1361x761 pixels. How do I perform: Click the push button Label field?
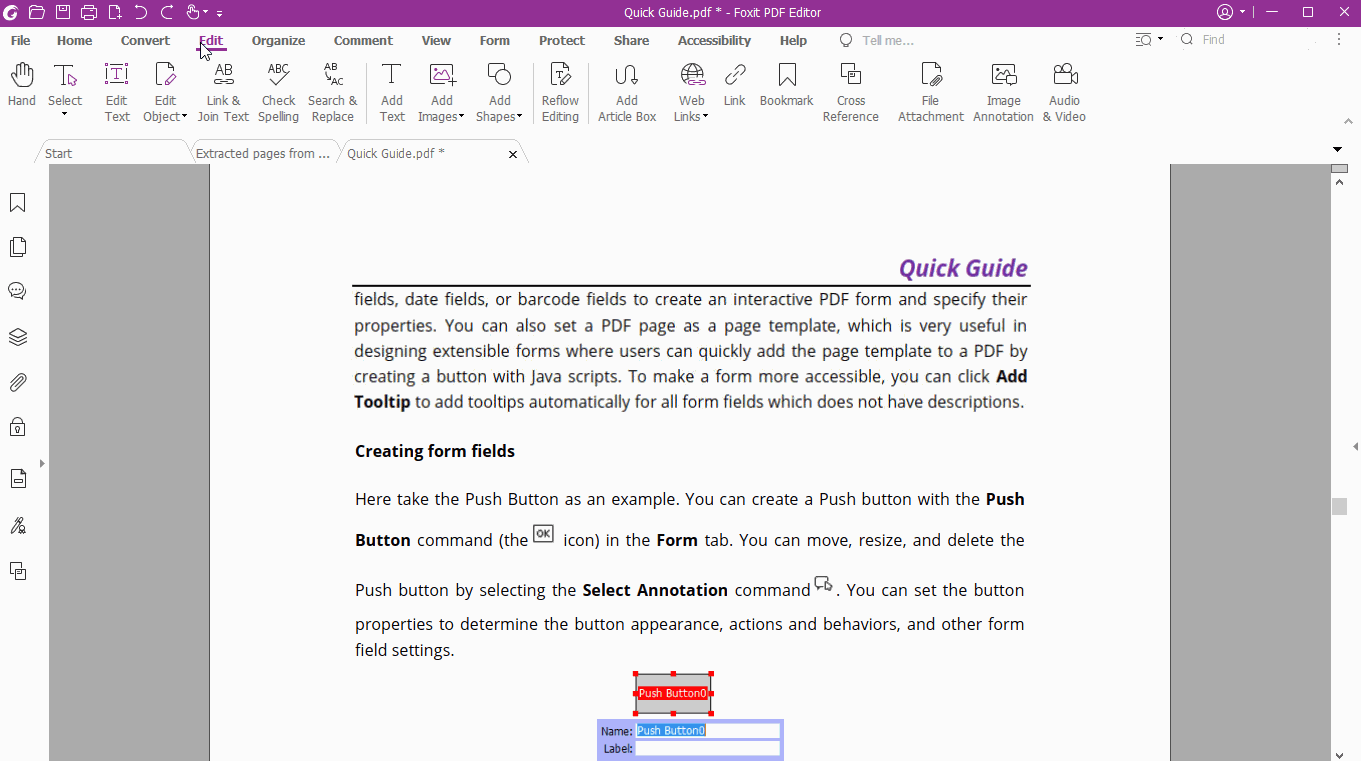coord(708,748)
